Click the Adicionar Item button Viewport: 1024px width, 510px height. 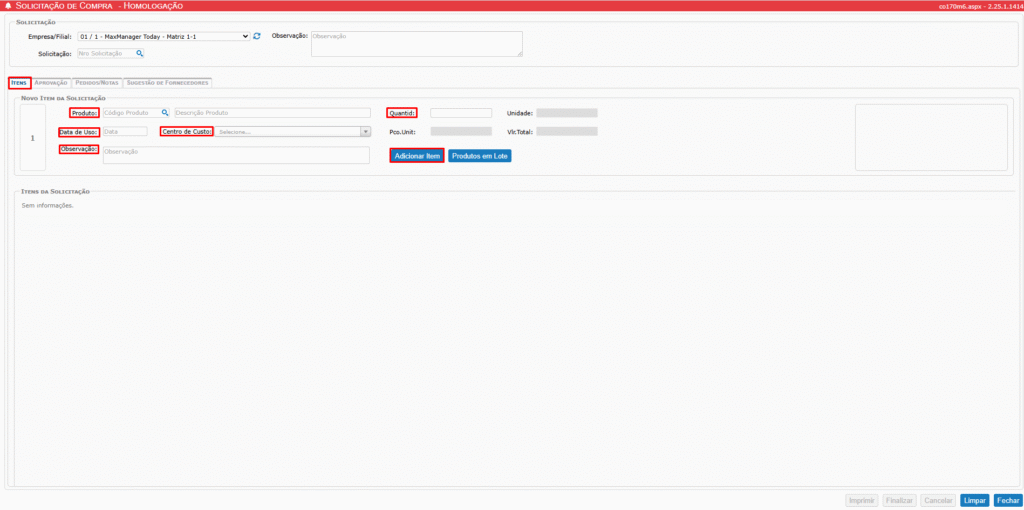(x=417, y=156)
